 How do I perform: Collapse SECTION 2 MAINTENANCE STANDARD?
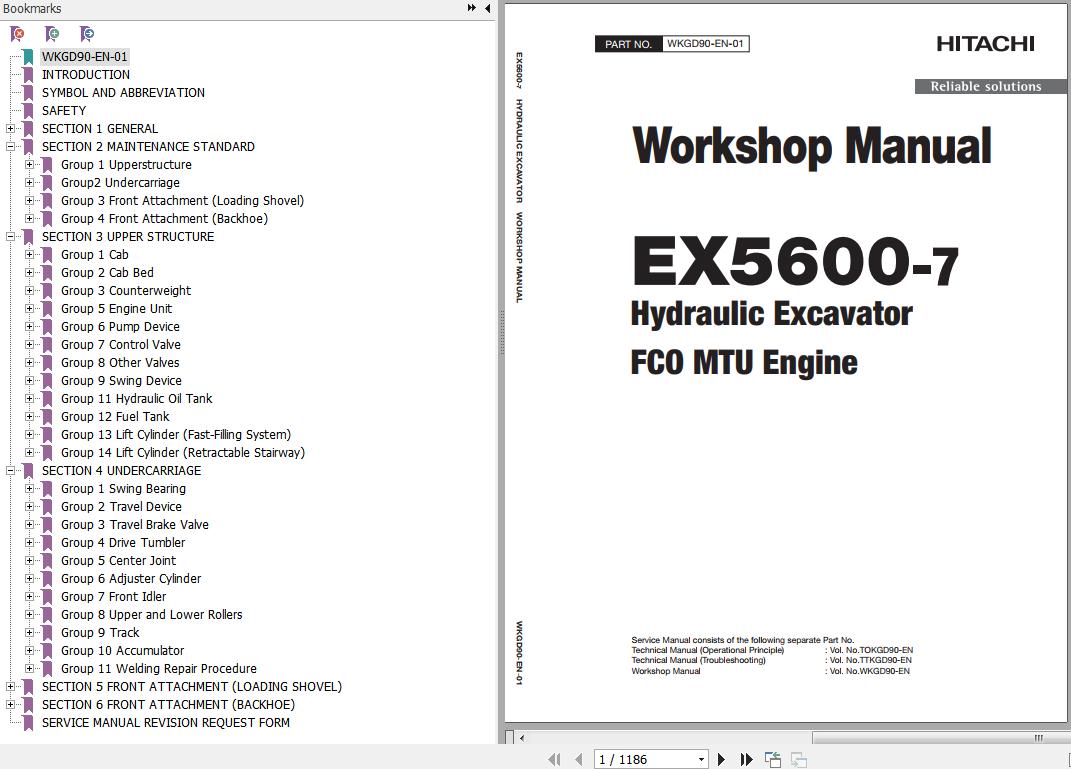pyautogui.click(x=10, y=146)
